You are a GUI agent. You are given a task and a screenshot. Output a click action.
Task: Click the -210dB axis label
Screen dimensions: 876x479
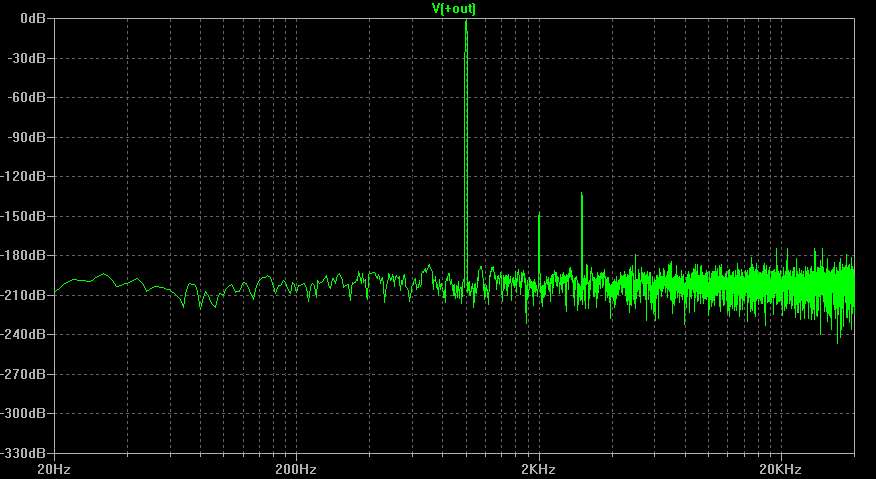(24, 295)
